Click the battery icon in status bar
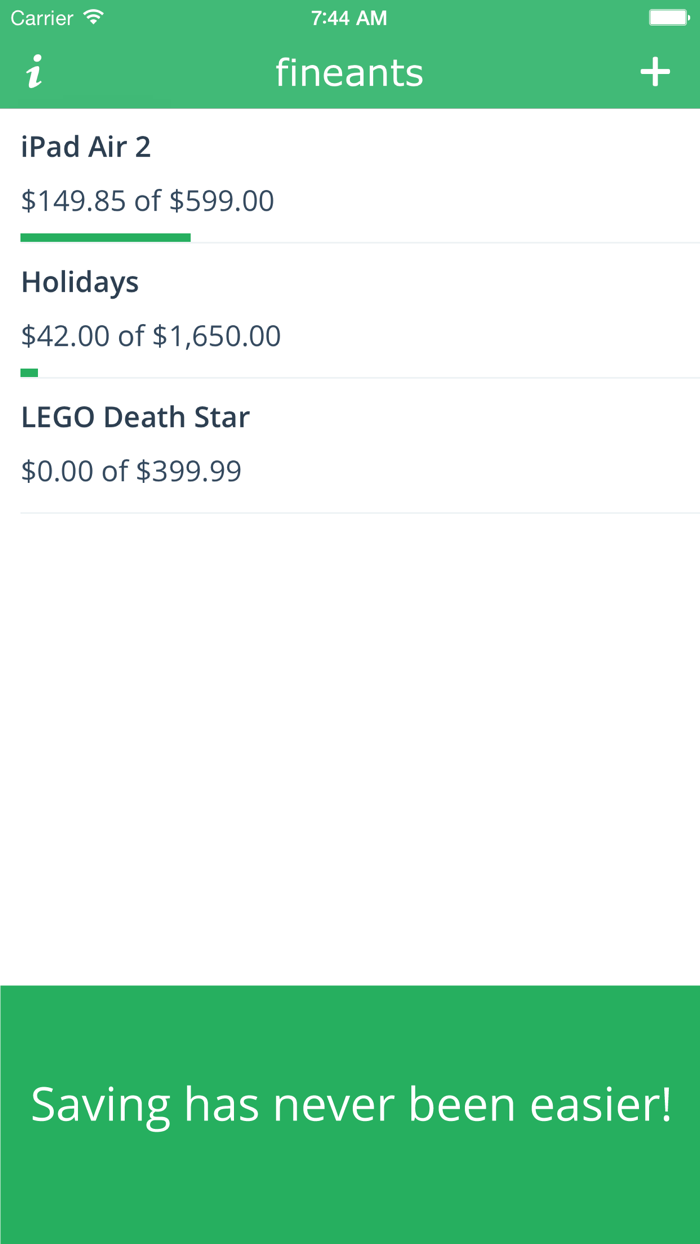Image resolution: width=700 pixels, height=1244 pixels. (668, 17)
